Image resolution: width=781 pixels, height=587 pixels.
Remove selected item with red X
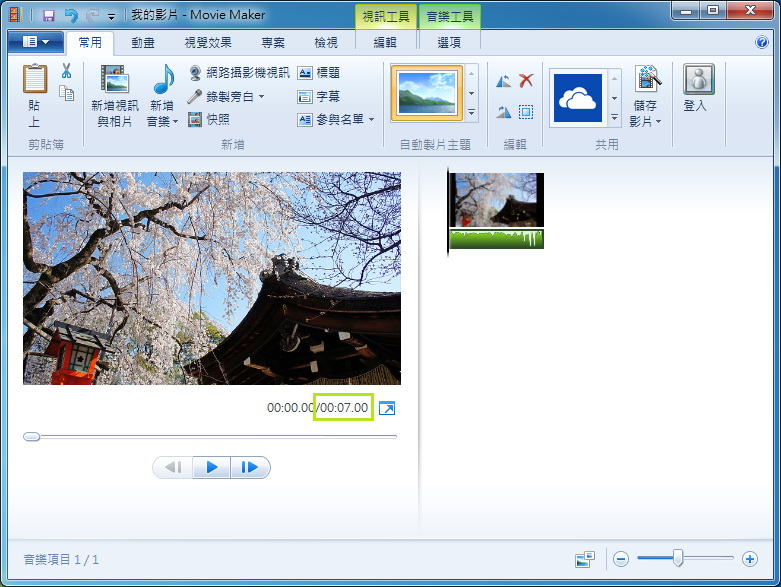point(526,81)
